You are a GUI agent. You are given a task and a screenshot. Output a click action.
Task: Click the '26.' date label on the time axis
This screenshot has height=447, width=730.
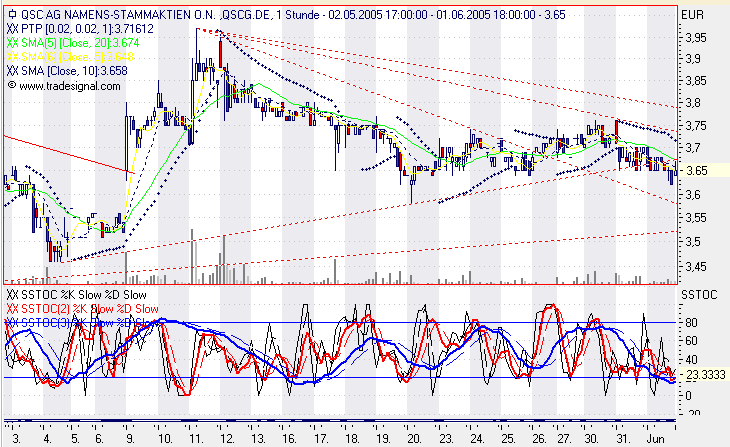(x=539, y=439)
